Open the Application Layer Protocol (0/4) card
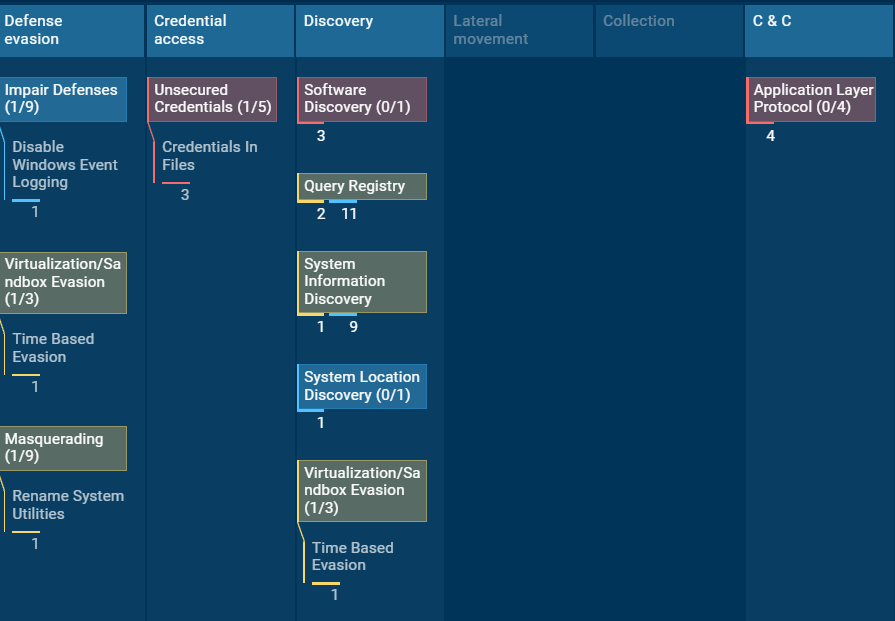 point(811,99)
